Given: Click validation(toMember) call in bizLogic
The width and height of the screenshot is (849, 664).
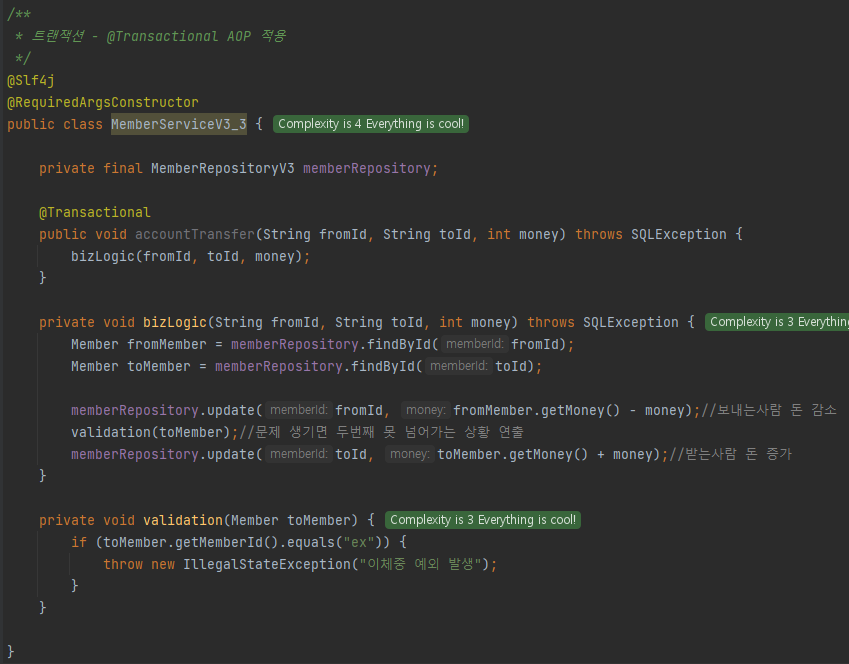Looking at the screenshot, I should [151, 432].
